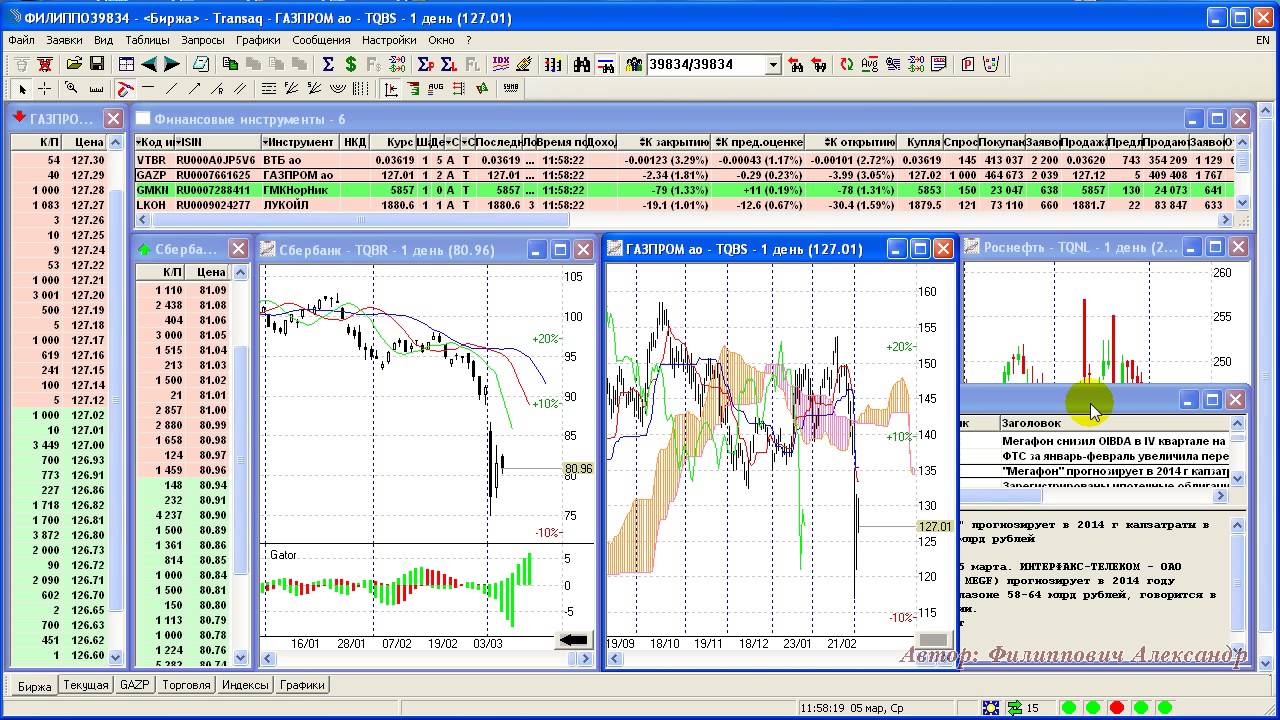Select the magnifier zoom tool

[71, 88]
